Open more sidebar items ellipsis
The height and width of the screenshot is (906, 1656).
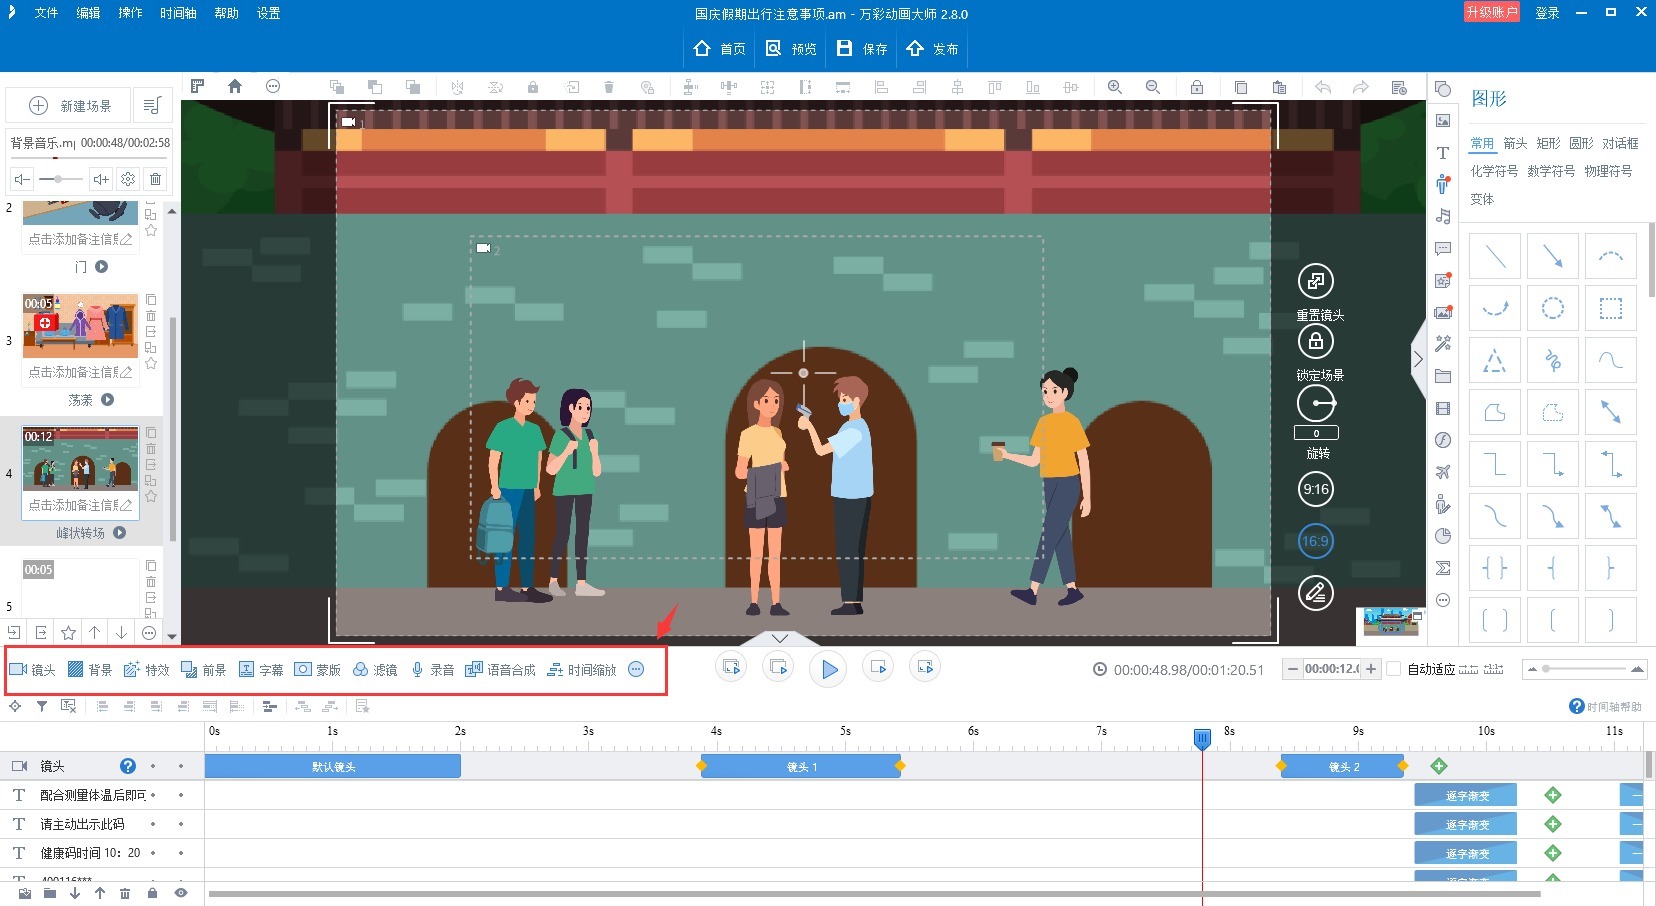(x=1442, y=600)
